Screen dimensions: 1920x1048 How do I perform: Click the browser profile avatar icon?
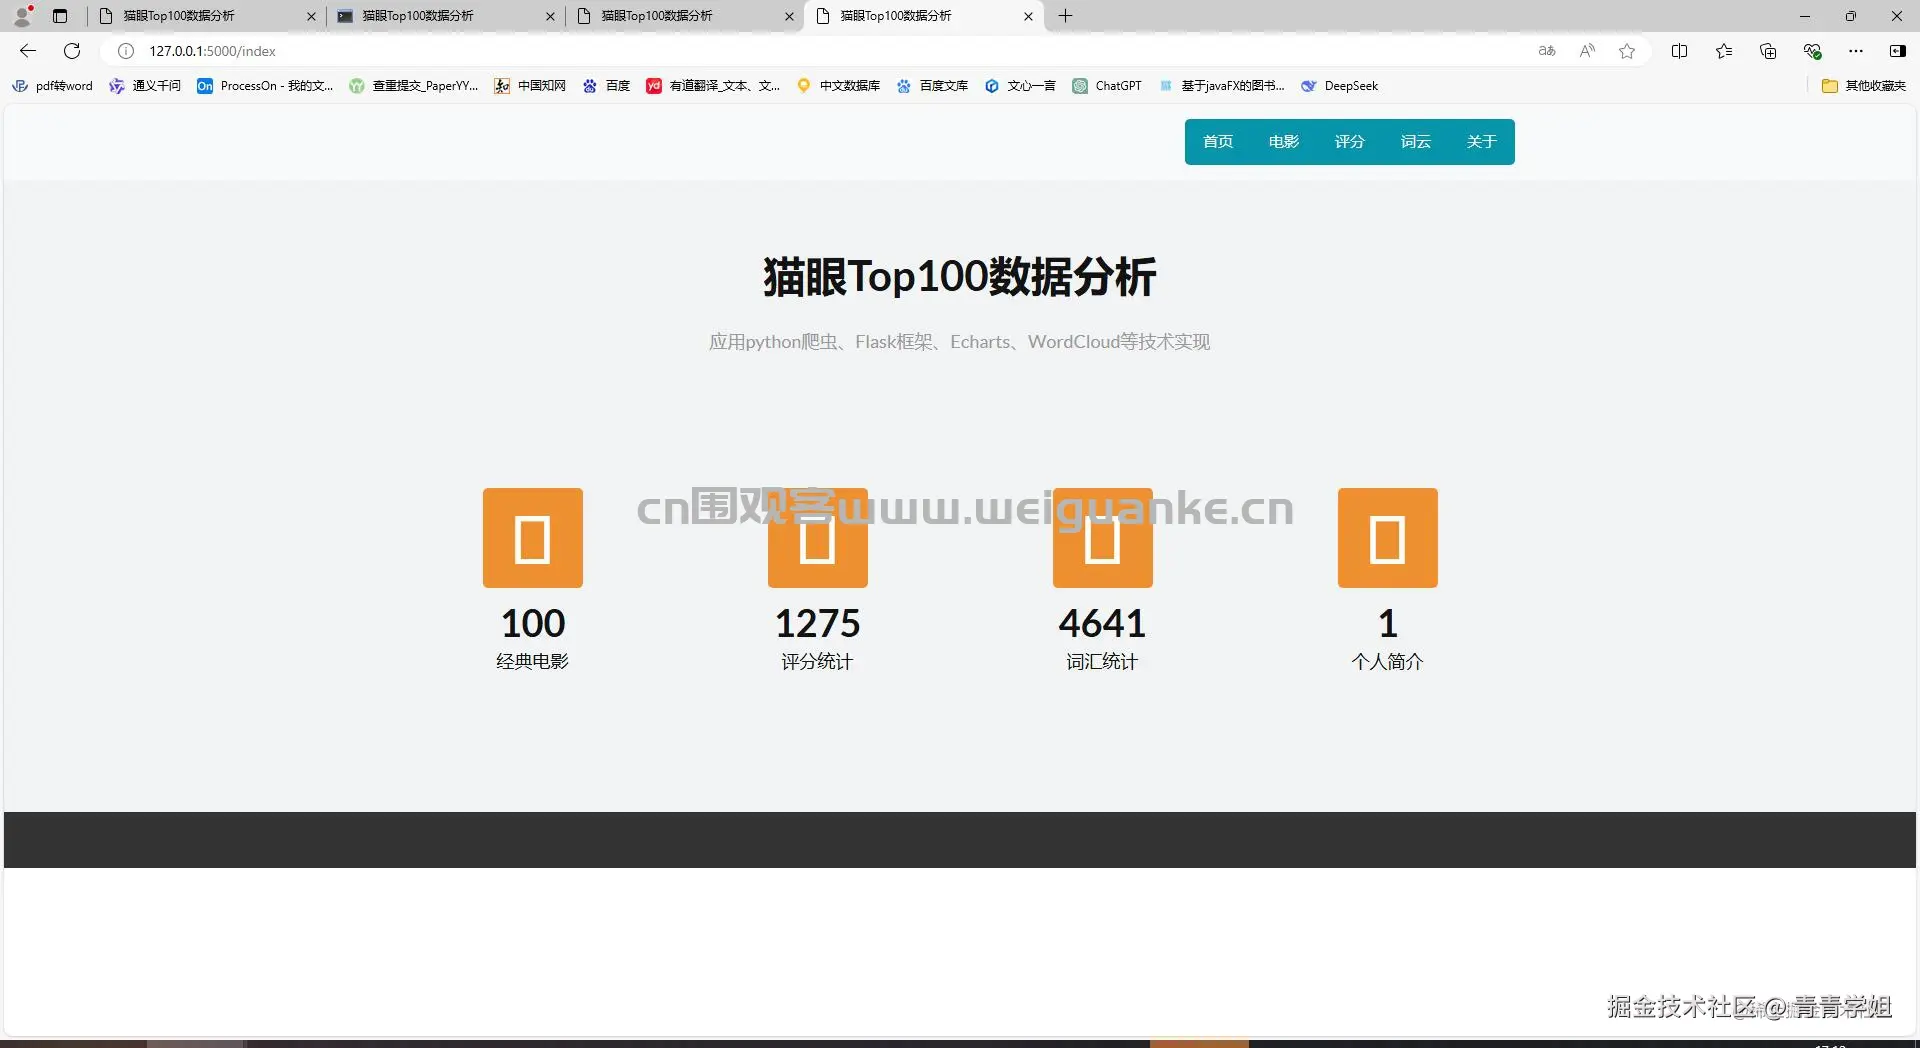[22, 15]
